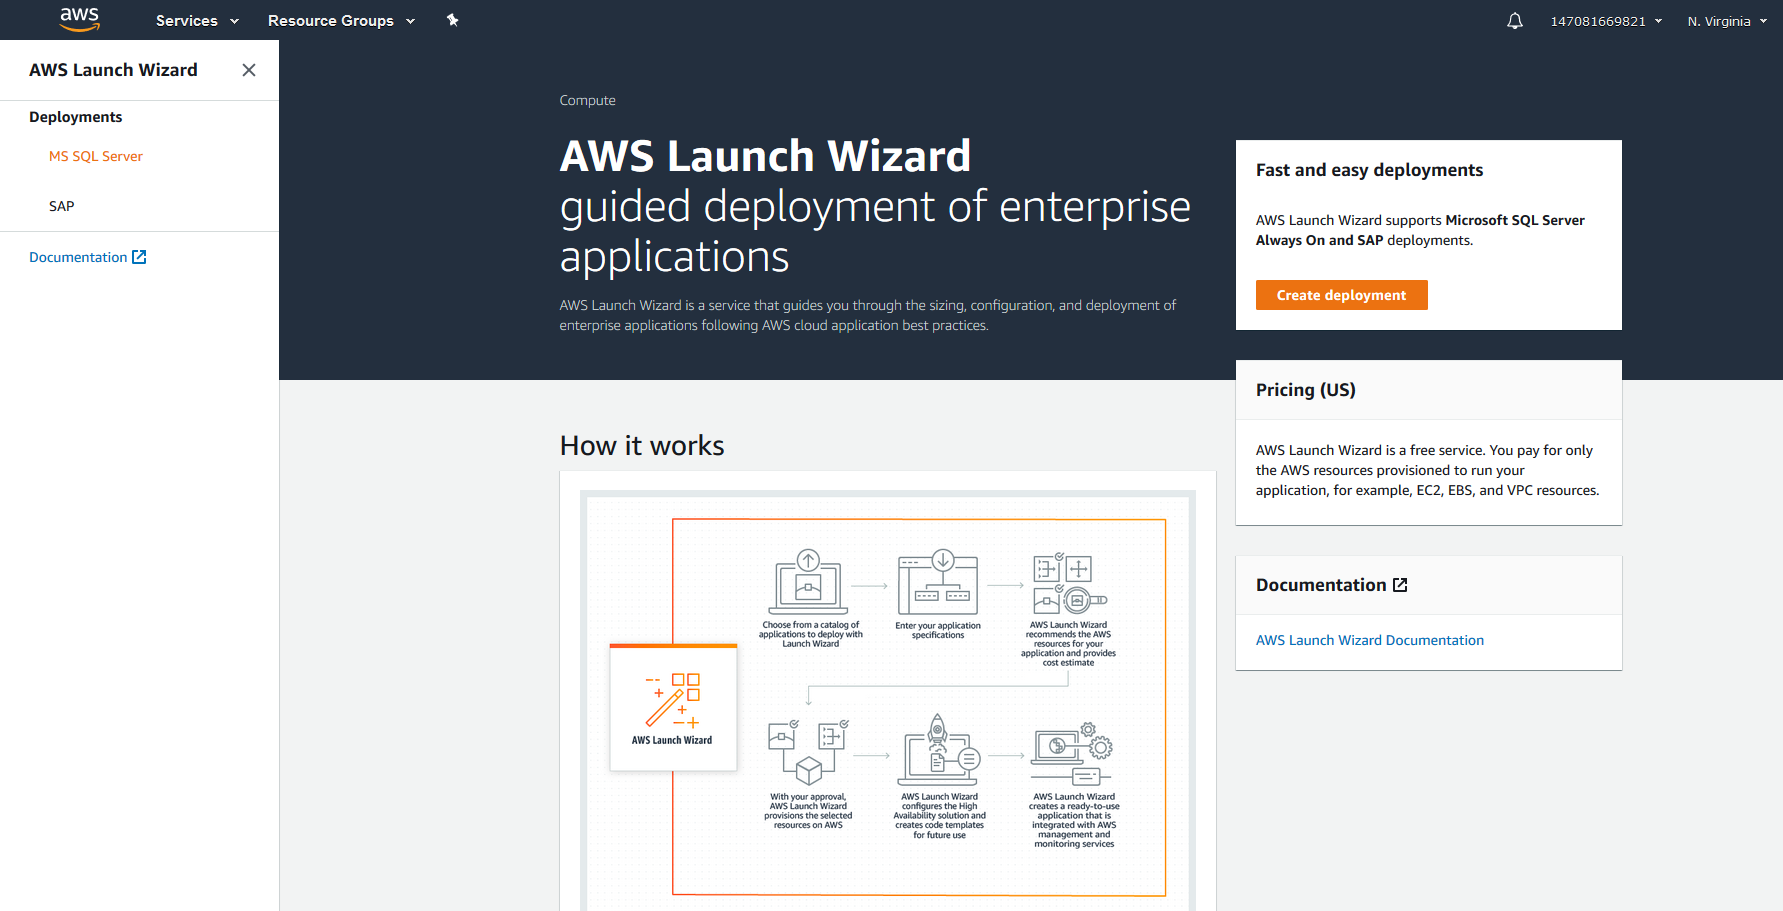Open the N. Virginia region selector
Image resolution: width=1783 pixels, height=911 pixels.
tap(1727, 21)
